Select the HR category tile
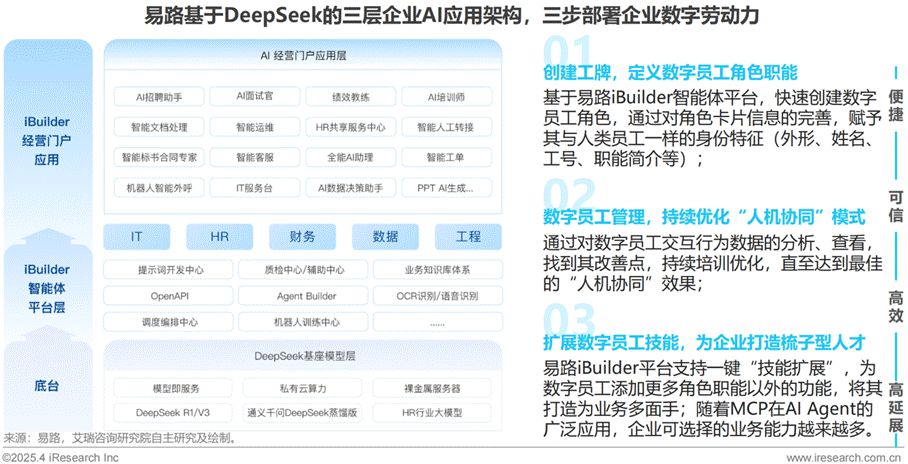Screen dimensions: 908x464 click(x=219, y=236)
